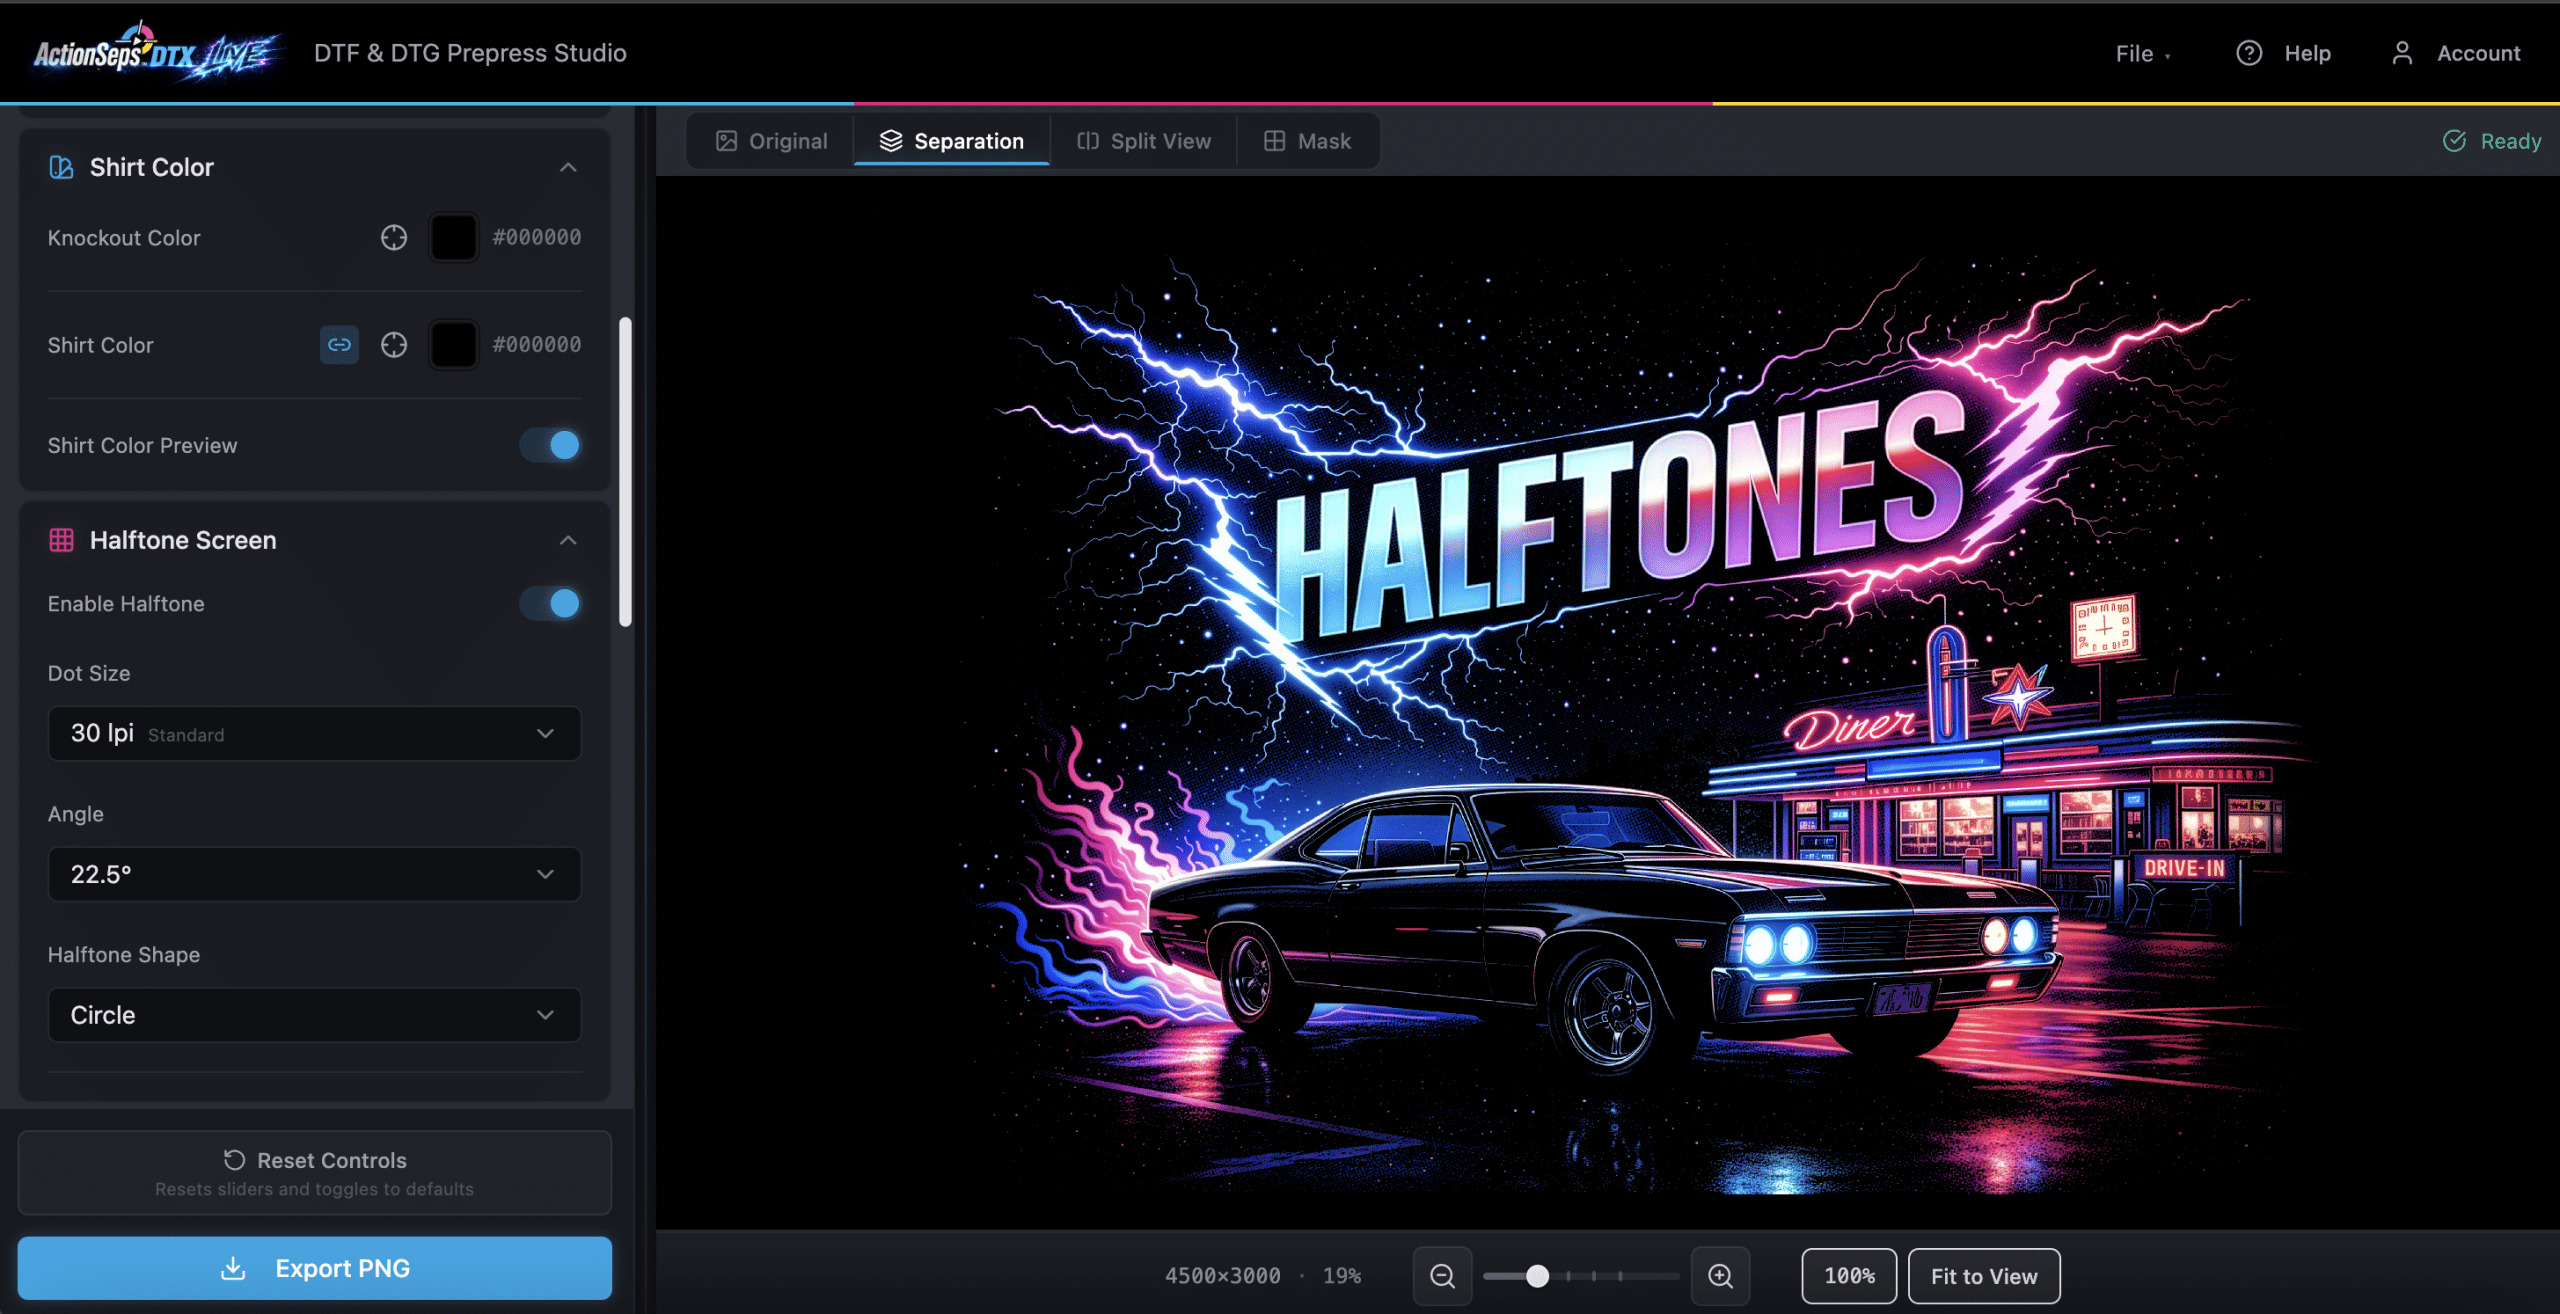
Task: Collapse the Shirt Color section
Action: click(568, 167)
